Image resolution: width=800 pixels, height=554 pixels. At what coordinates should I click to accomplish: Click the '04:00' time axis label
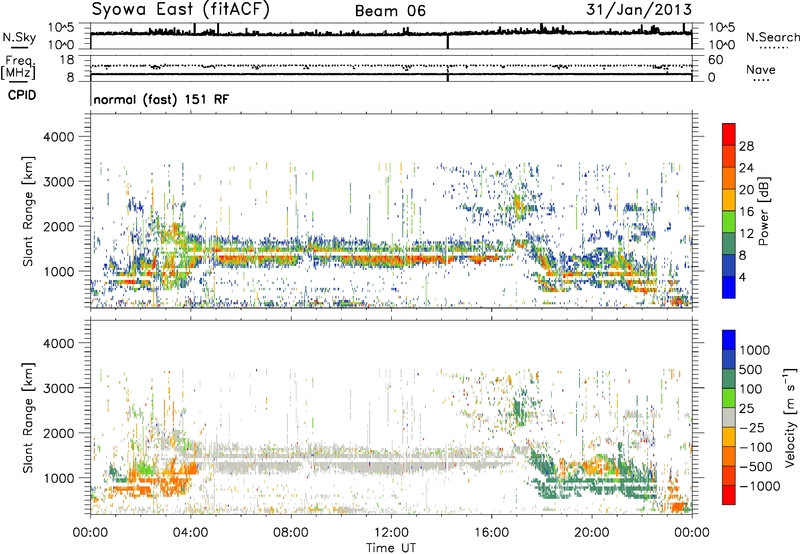tap(190, 533)
